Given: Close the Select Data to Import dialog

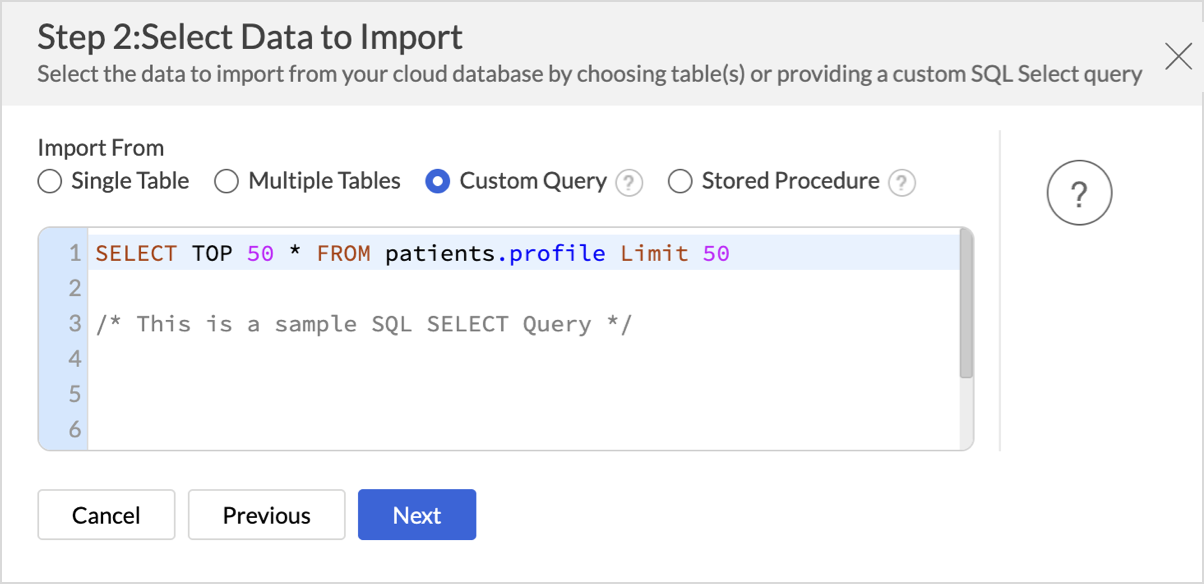Looking at the screenshot, I should 1178,56.
